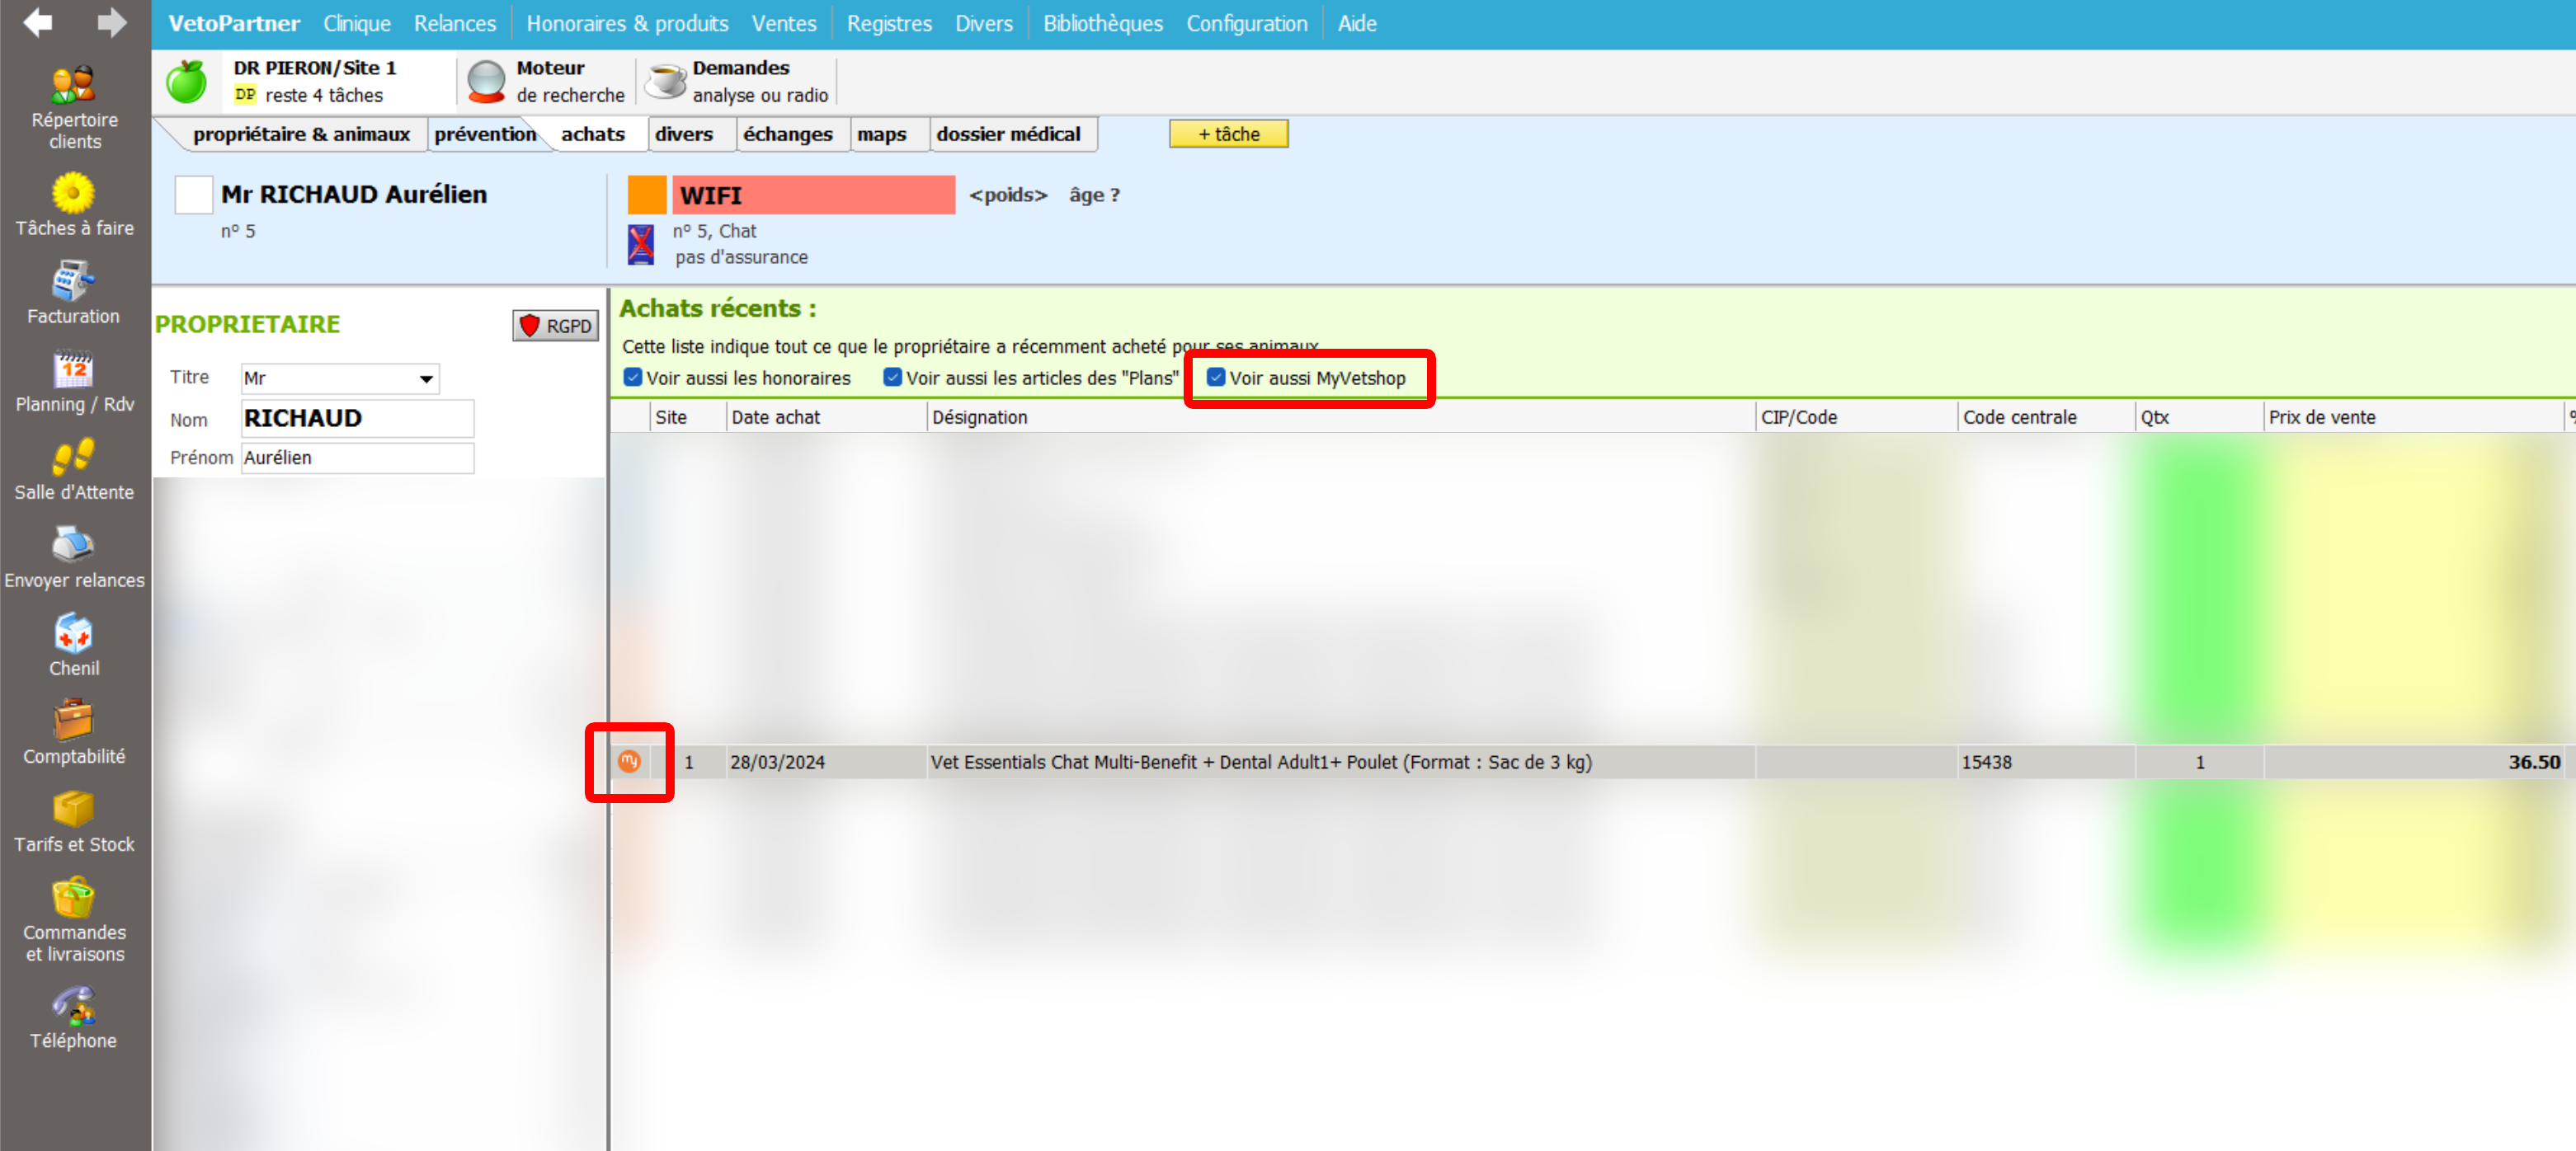Click the + tâche button
Image resolution: width=2576 pixels, height=1151 pixels.
(1228, 134)
